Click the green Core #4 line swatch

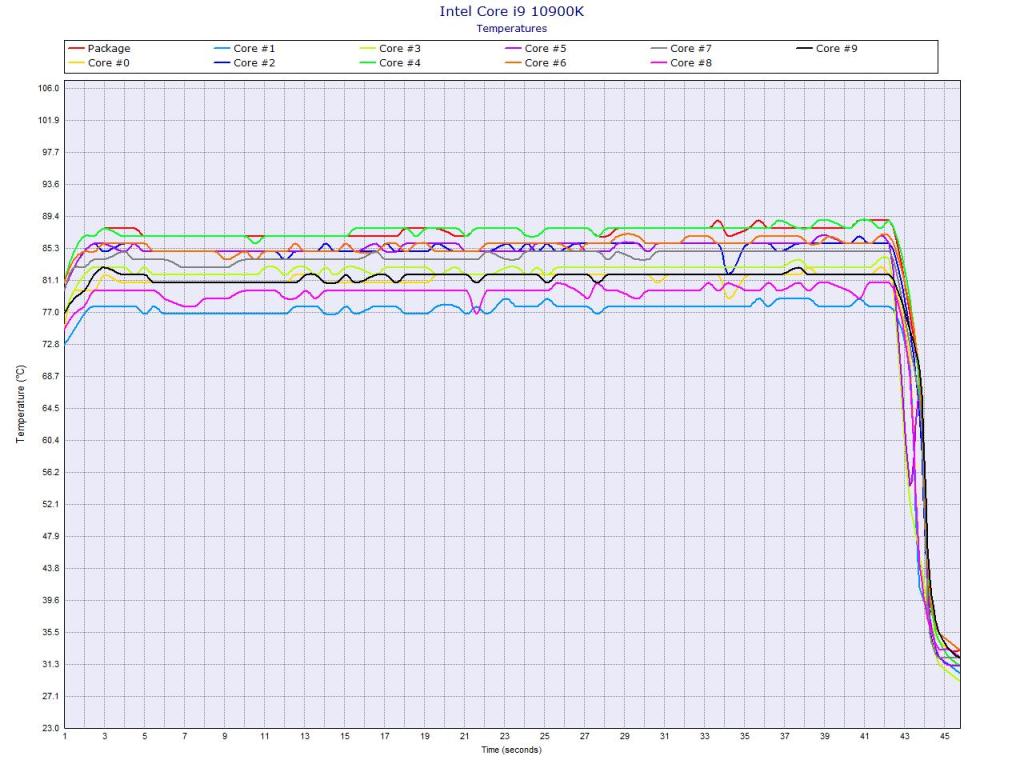[x=367, y=63]
